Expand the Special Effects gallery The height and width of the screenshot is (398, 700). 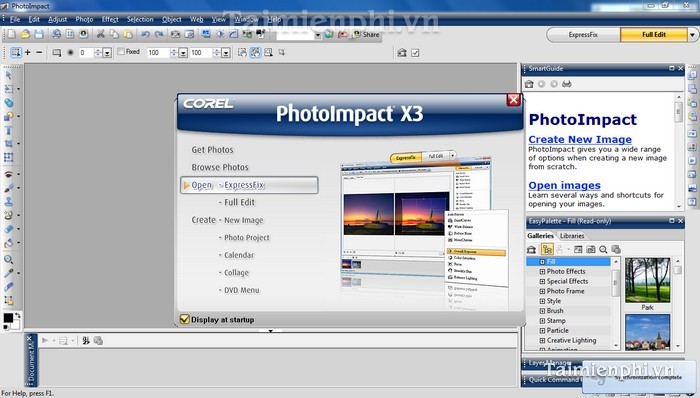pyautogui.click(x=542, y=281)
